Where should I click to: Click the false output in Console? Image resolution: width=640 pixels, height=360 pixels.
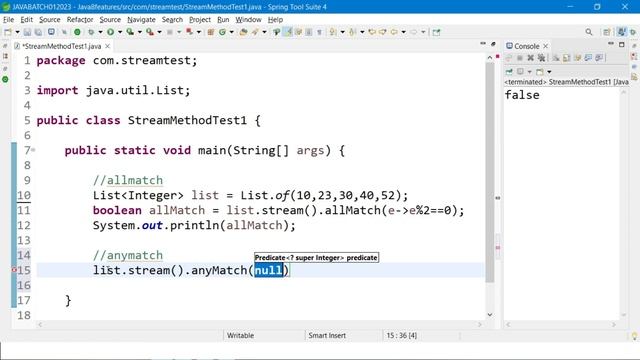pyautogui.click(x=522, y=95)
